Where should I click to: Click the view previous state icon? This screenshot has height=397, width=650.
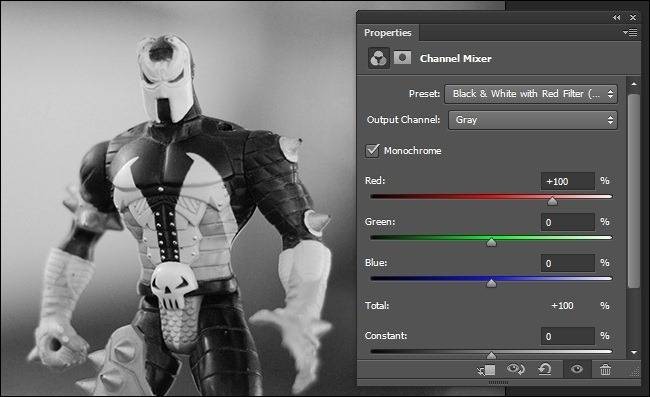(516, 369)
